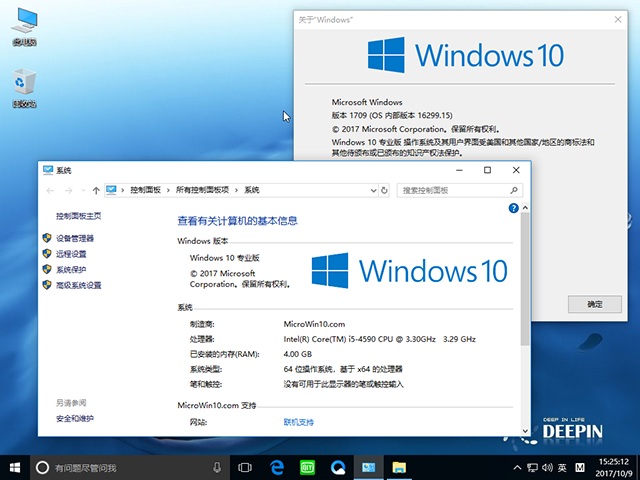Switch to the System control panel taskbar button

tap(369, 468)
